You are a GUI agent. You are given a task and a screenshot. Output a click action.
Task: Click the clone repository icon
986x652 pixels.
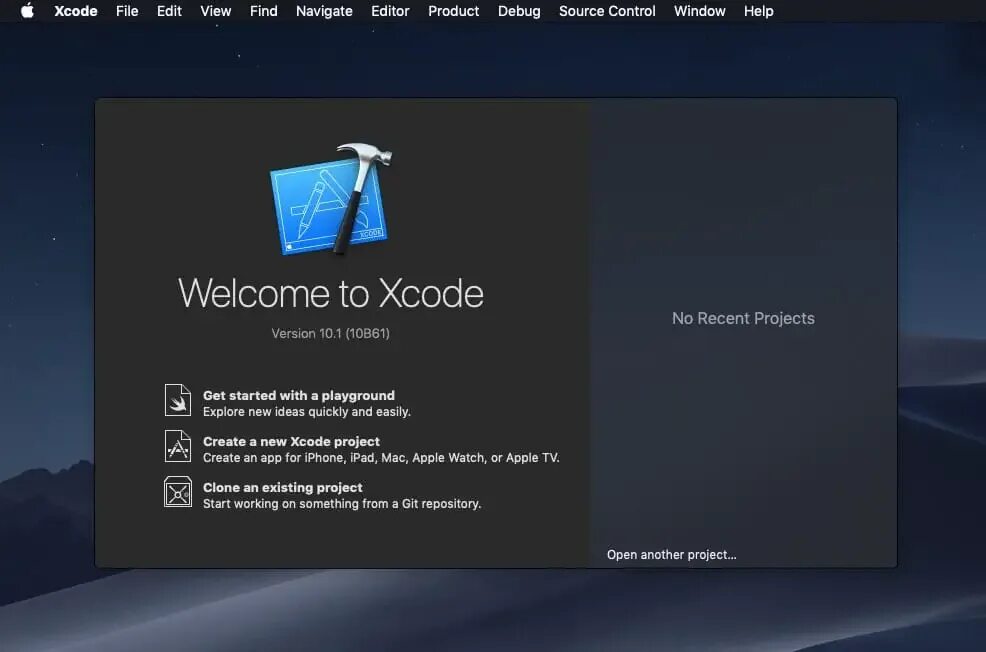(178, 492)
